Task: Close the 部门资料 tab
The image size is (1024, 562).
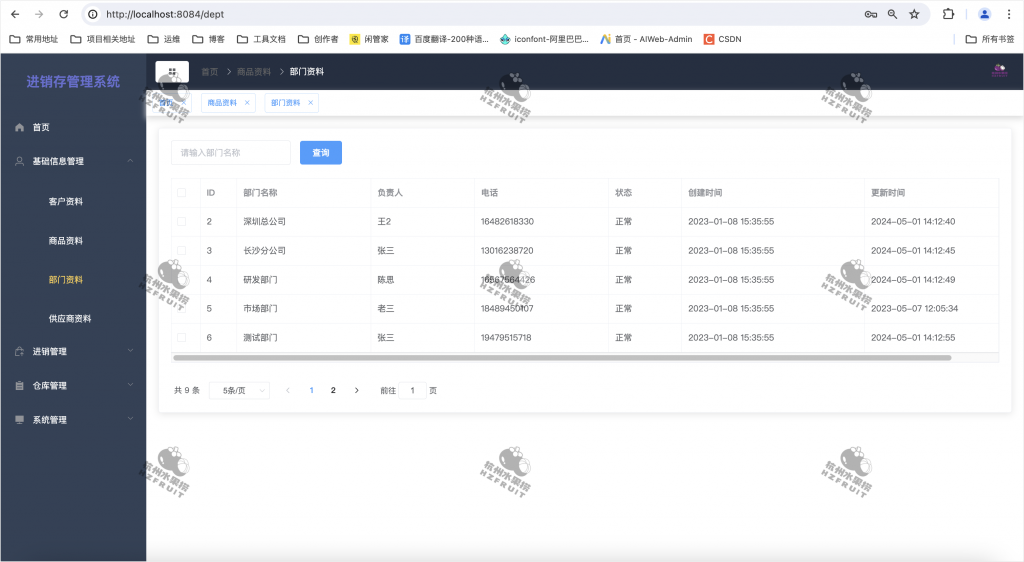Action: pyautogui.click(x=310, y=102)
